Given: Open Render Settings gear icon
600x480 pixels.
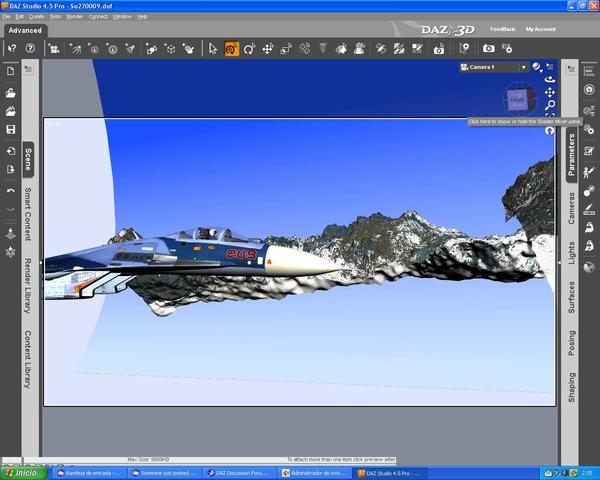Looking at the screenshot, I should coord(507,49).
